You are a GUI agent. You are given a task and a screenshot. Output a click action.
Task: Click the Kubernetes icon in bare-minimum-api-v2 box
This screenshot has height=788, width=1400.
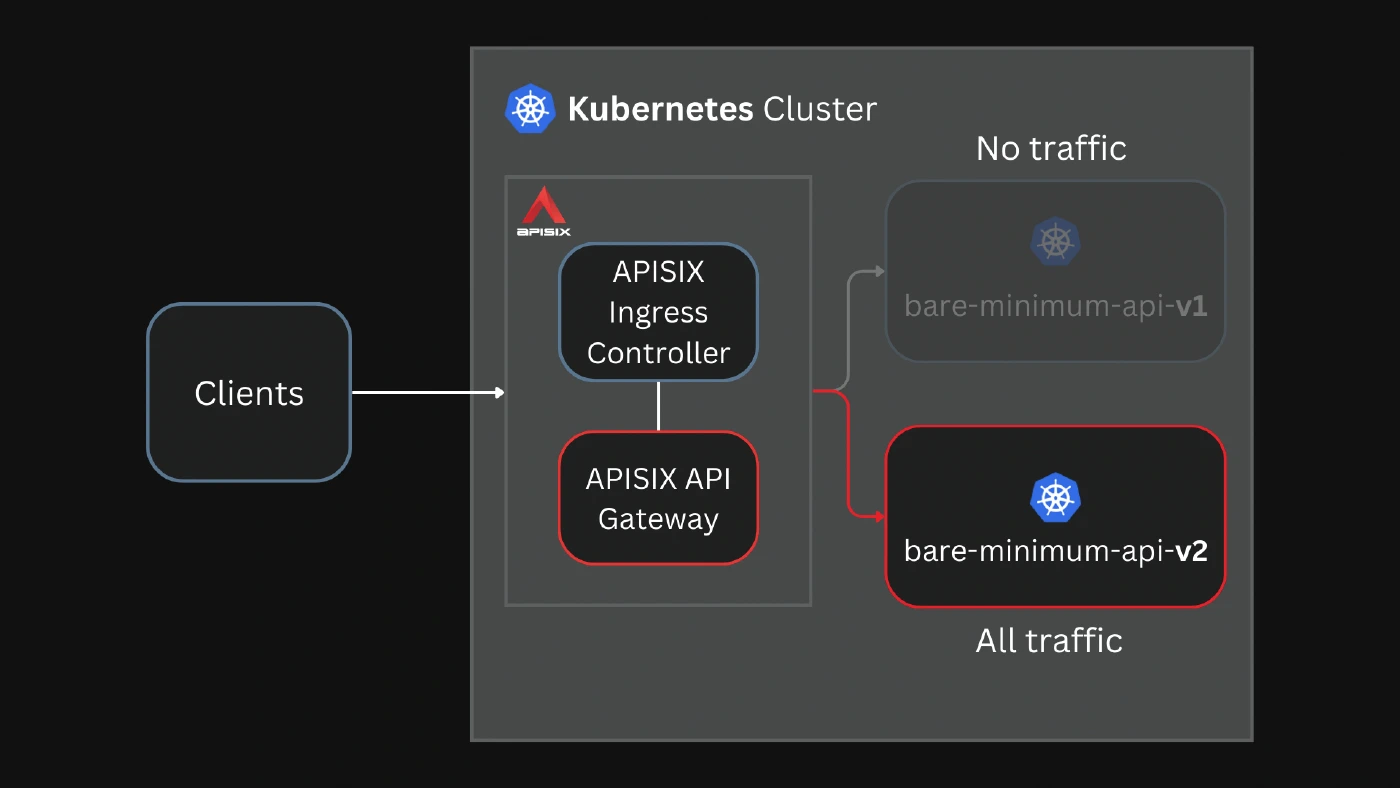[1056, 498]
